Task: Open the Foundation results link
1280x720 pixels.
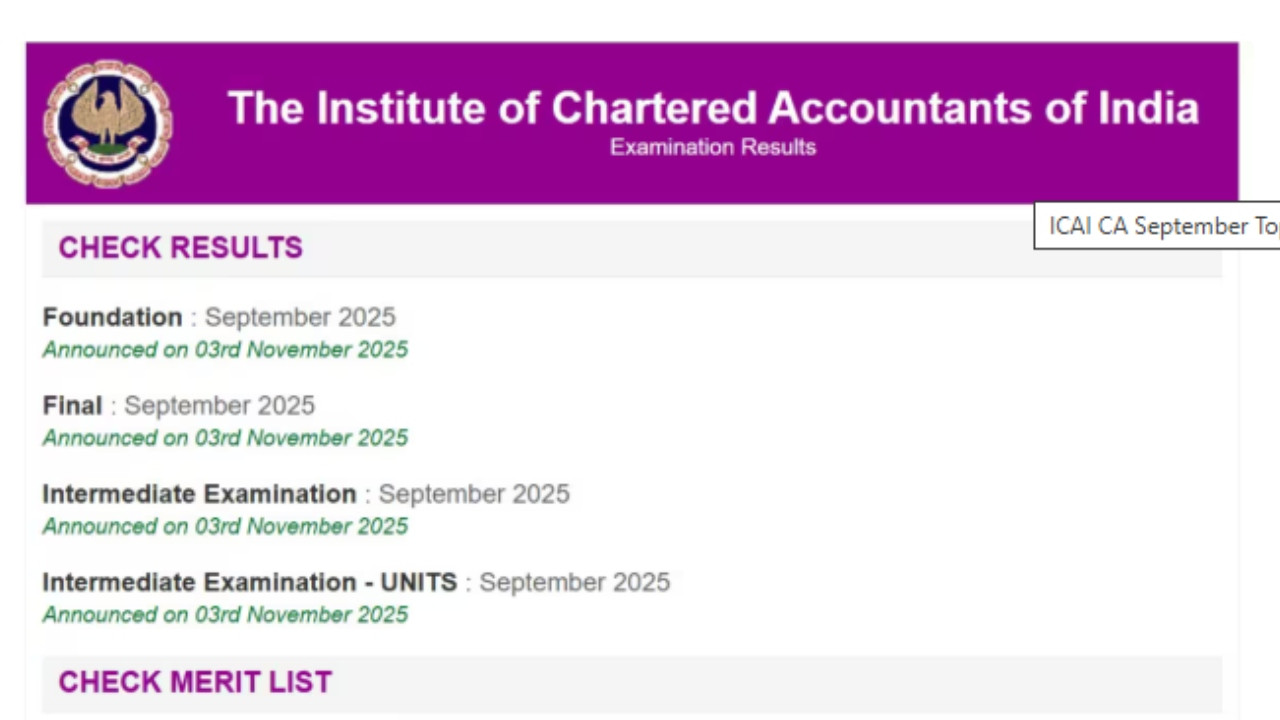Action: pos(112,317)
